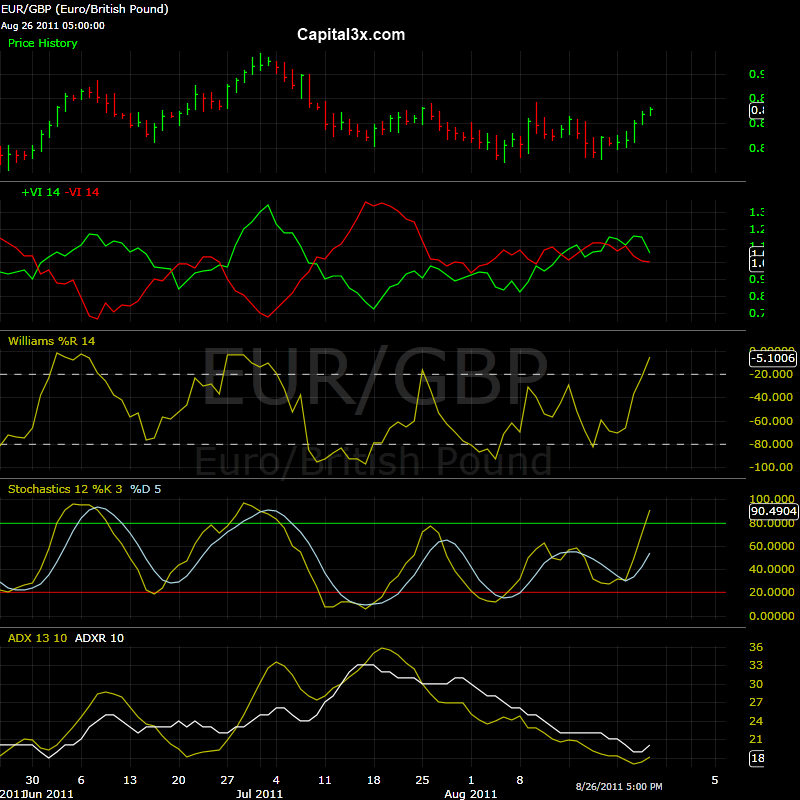Click the -60.000 Williams scale value
Screen dimensions: 800x800
coord(771,421)
